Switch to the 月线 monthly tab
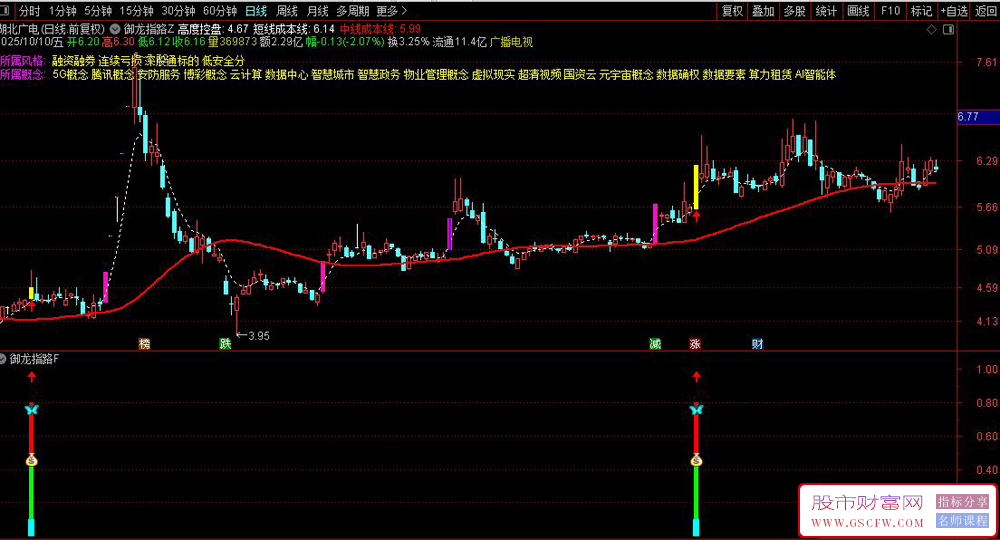This screenshot has width=1000, height=540. [x=318, y=11]
